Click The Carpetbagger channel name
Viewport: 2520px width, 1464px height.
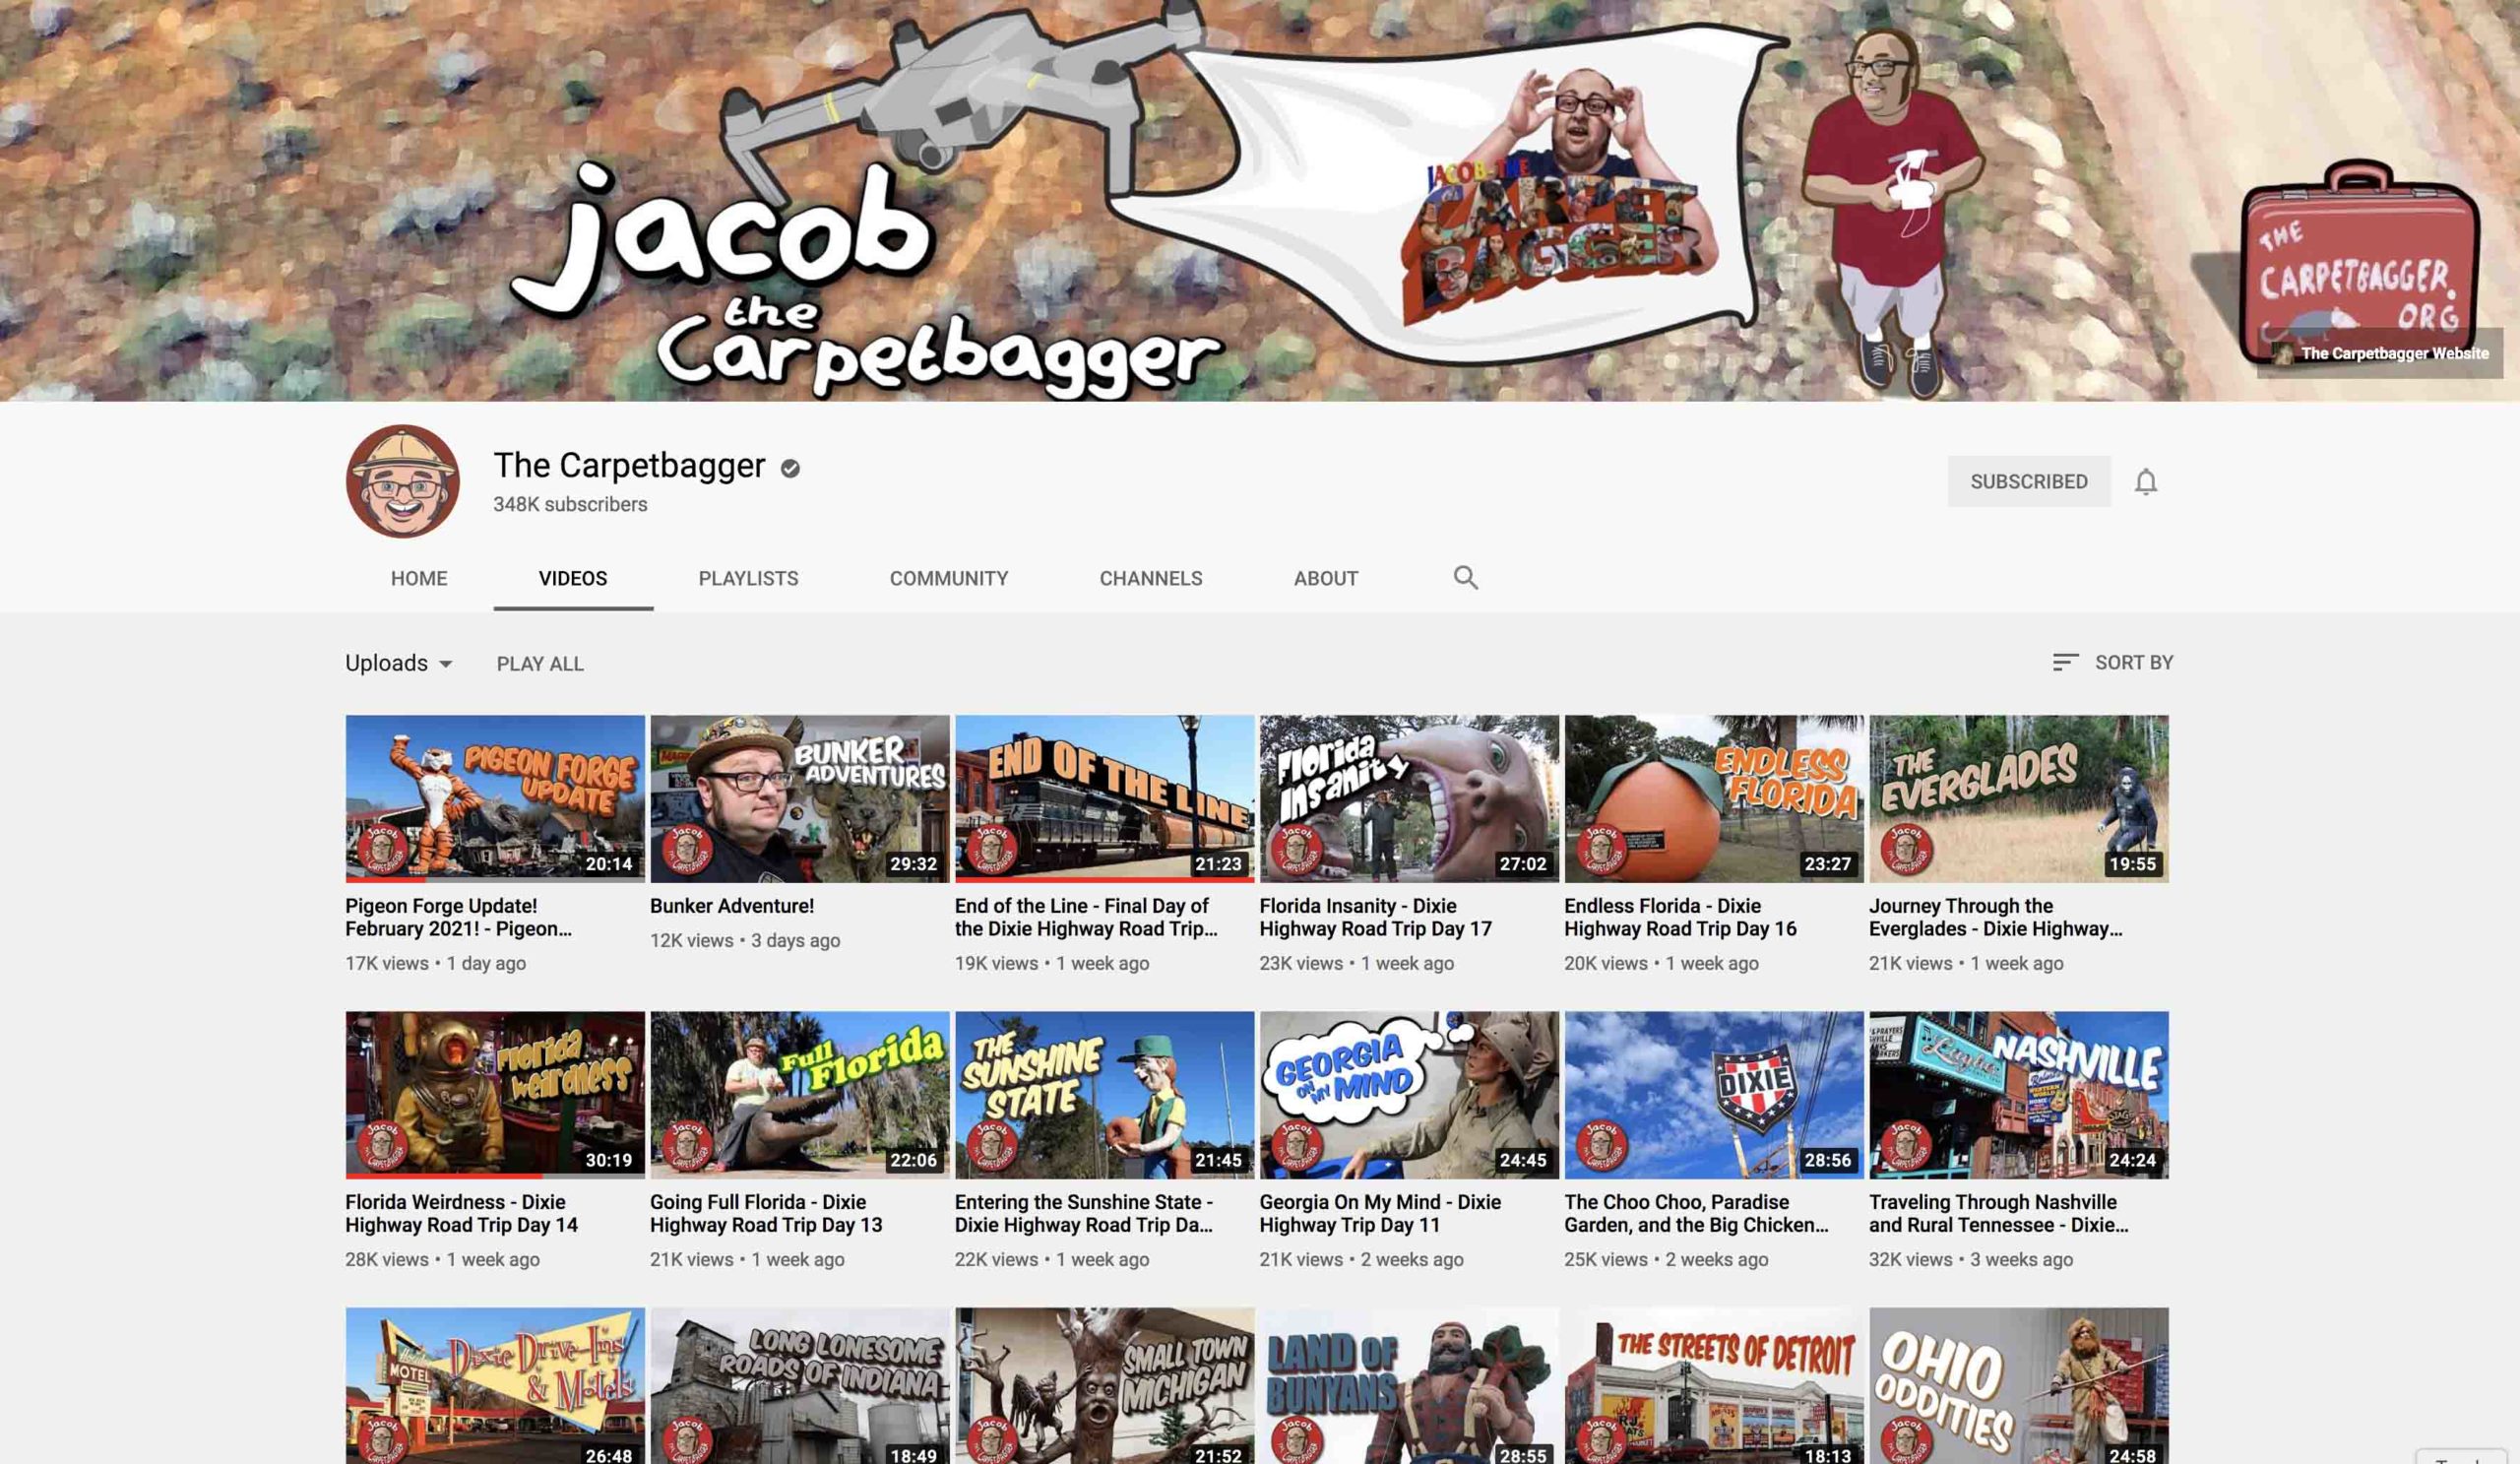pos(629,465)
